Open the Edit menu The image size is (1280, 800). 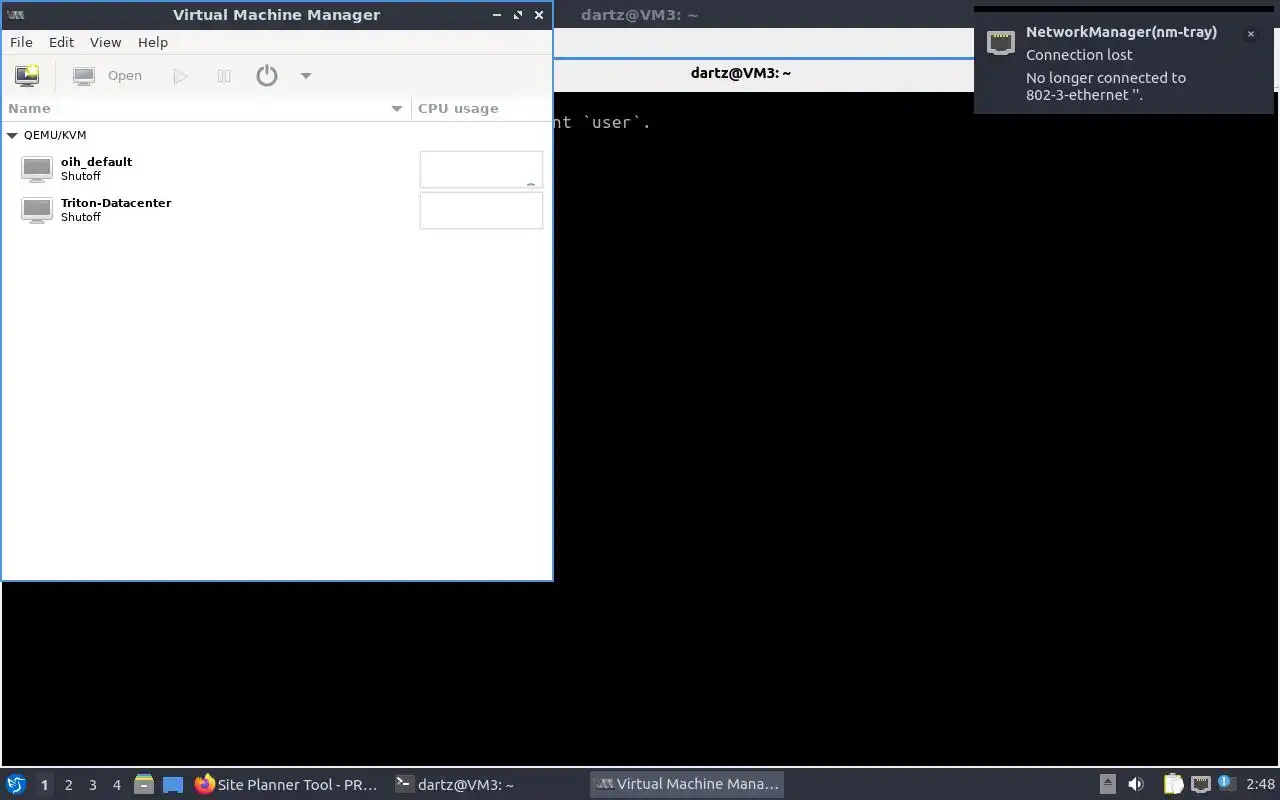61,42
